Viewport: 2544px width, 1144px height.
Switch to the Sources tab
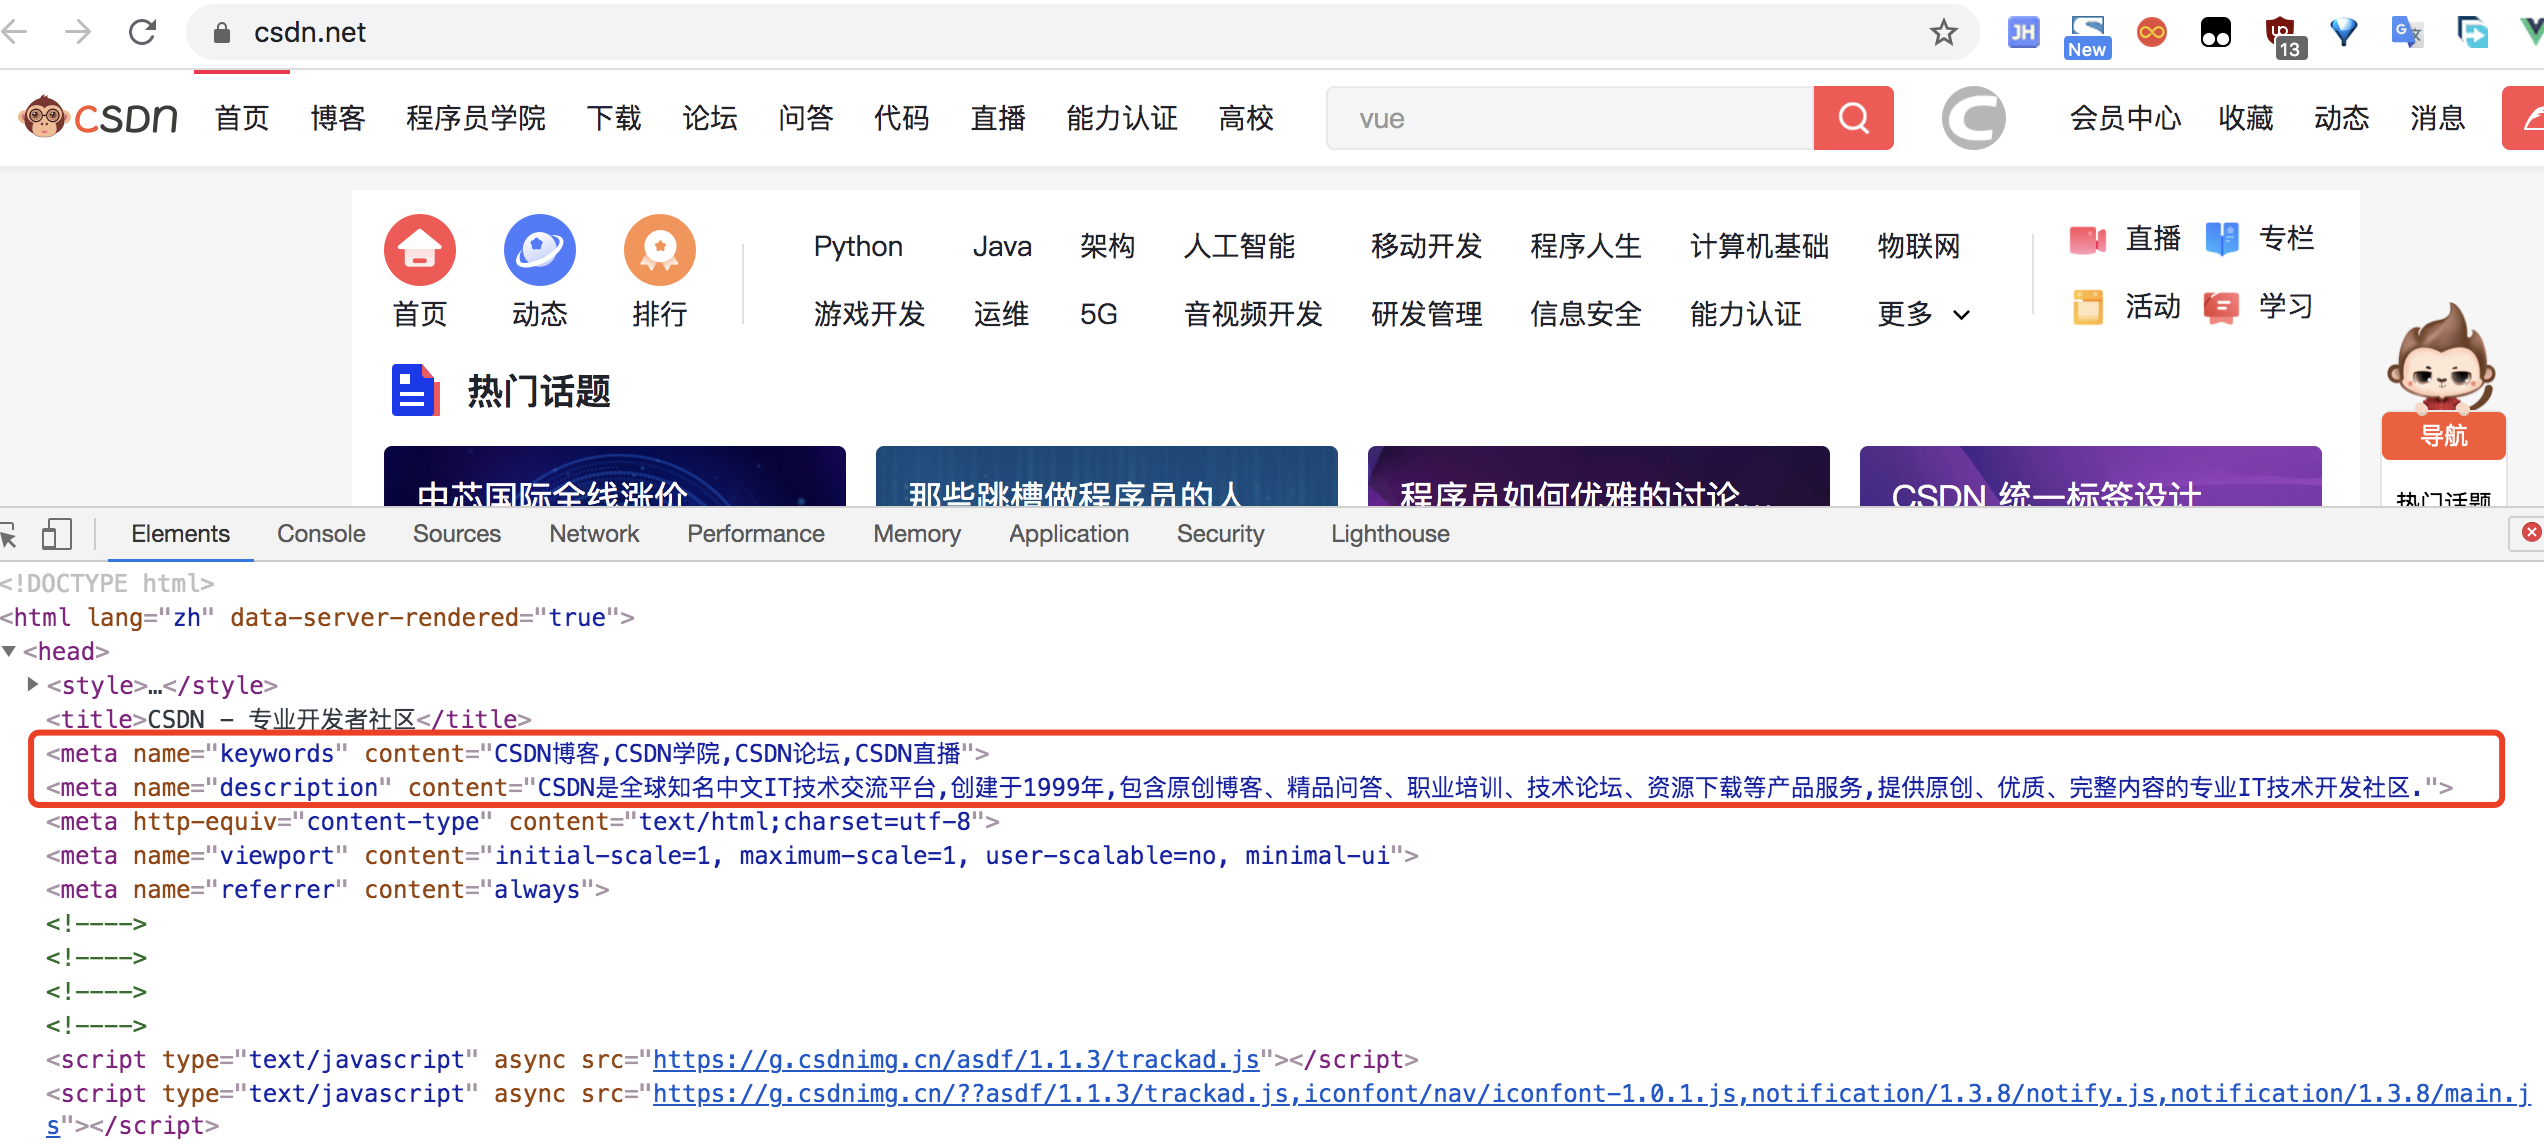457,534
